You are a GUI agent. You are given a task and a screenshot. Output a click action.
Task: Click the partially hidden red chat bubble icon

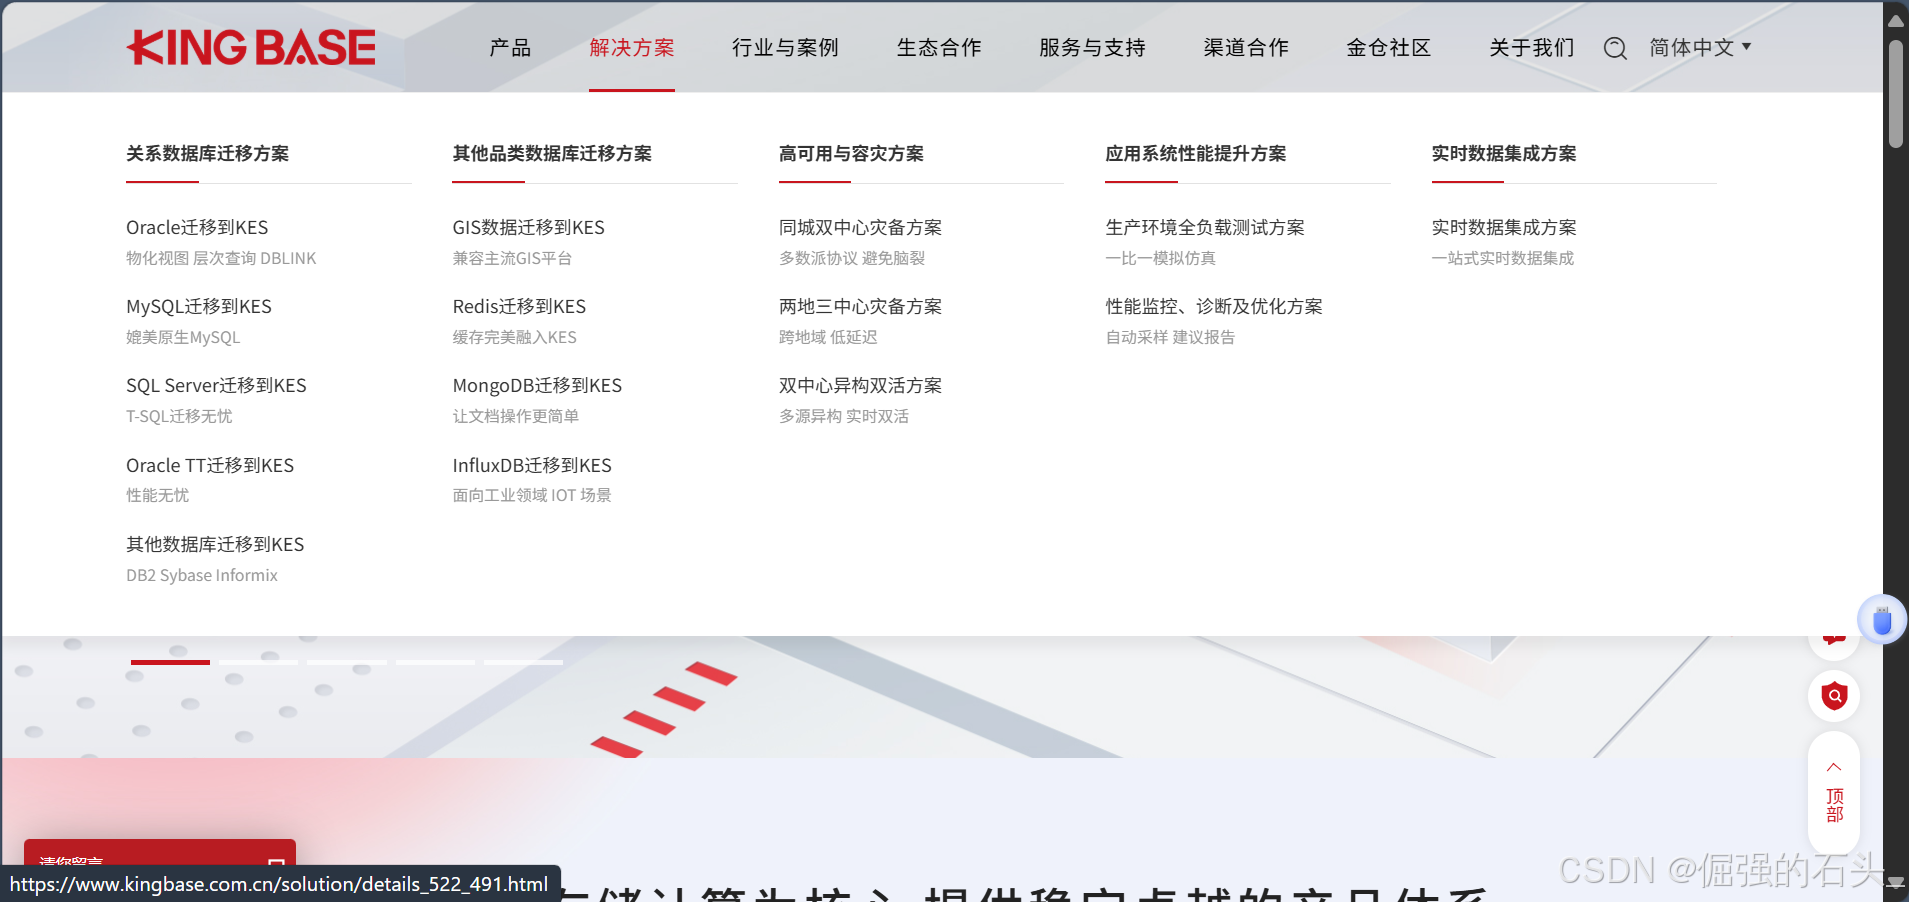click(x=1834, y=640)
